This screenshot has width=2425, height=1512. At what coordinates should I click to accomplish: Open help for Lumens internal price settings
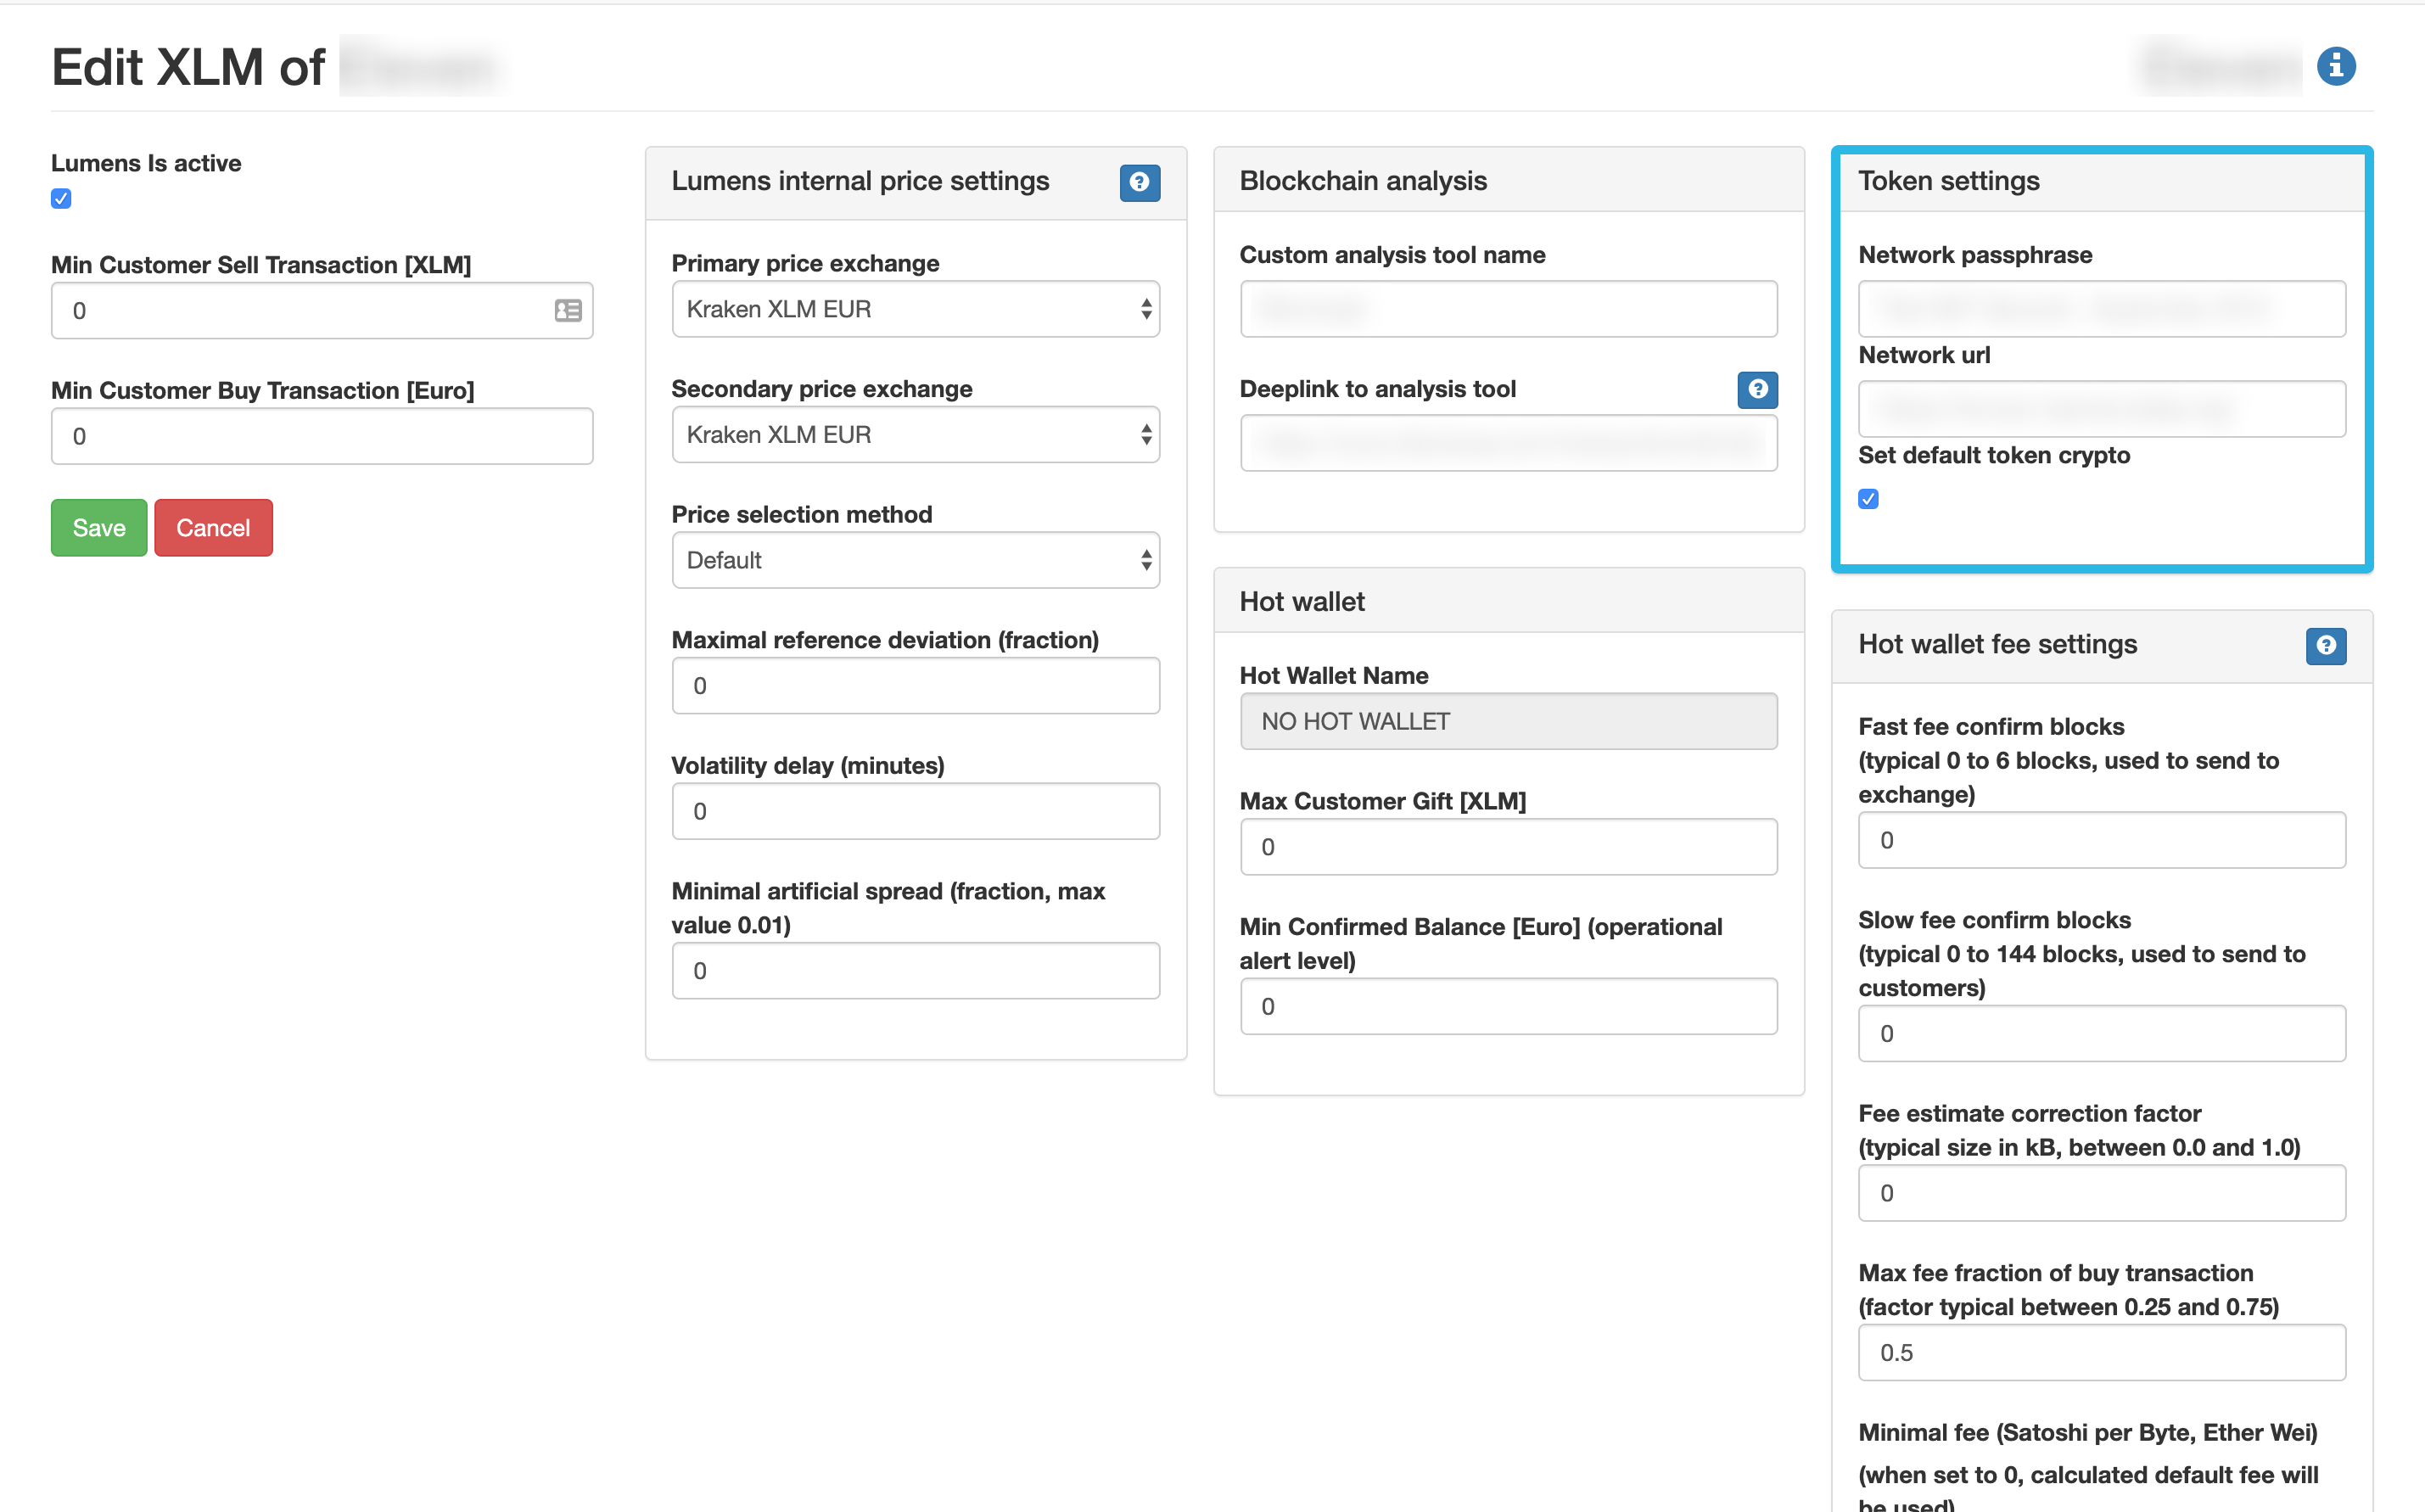click(1139, 182)
